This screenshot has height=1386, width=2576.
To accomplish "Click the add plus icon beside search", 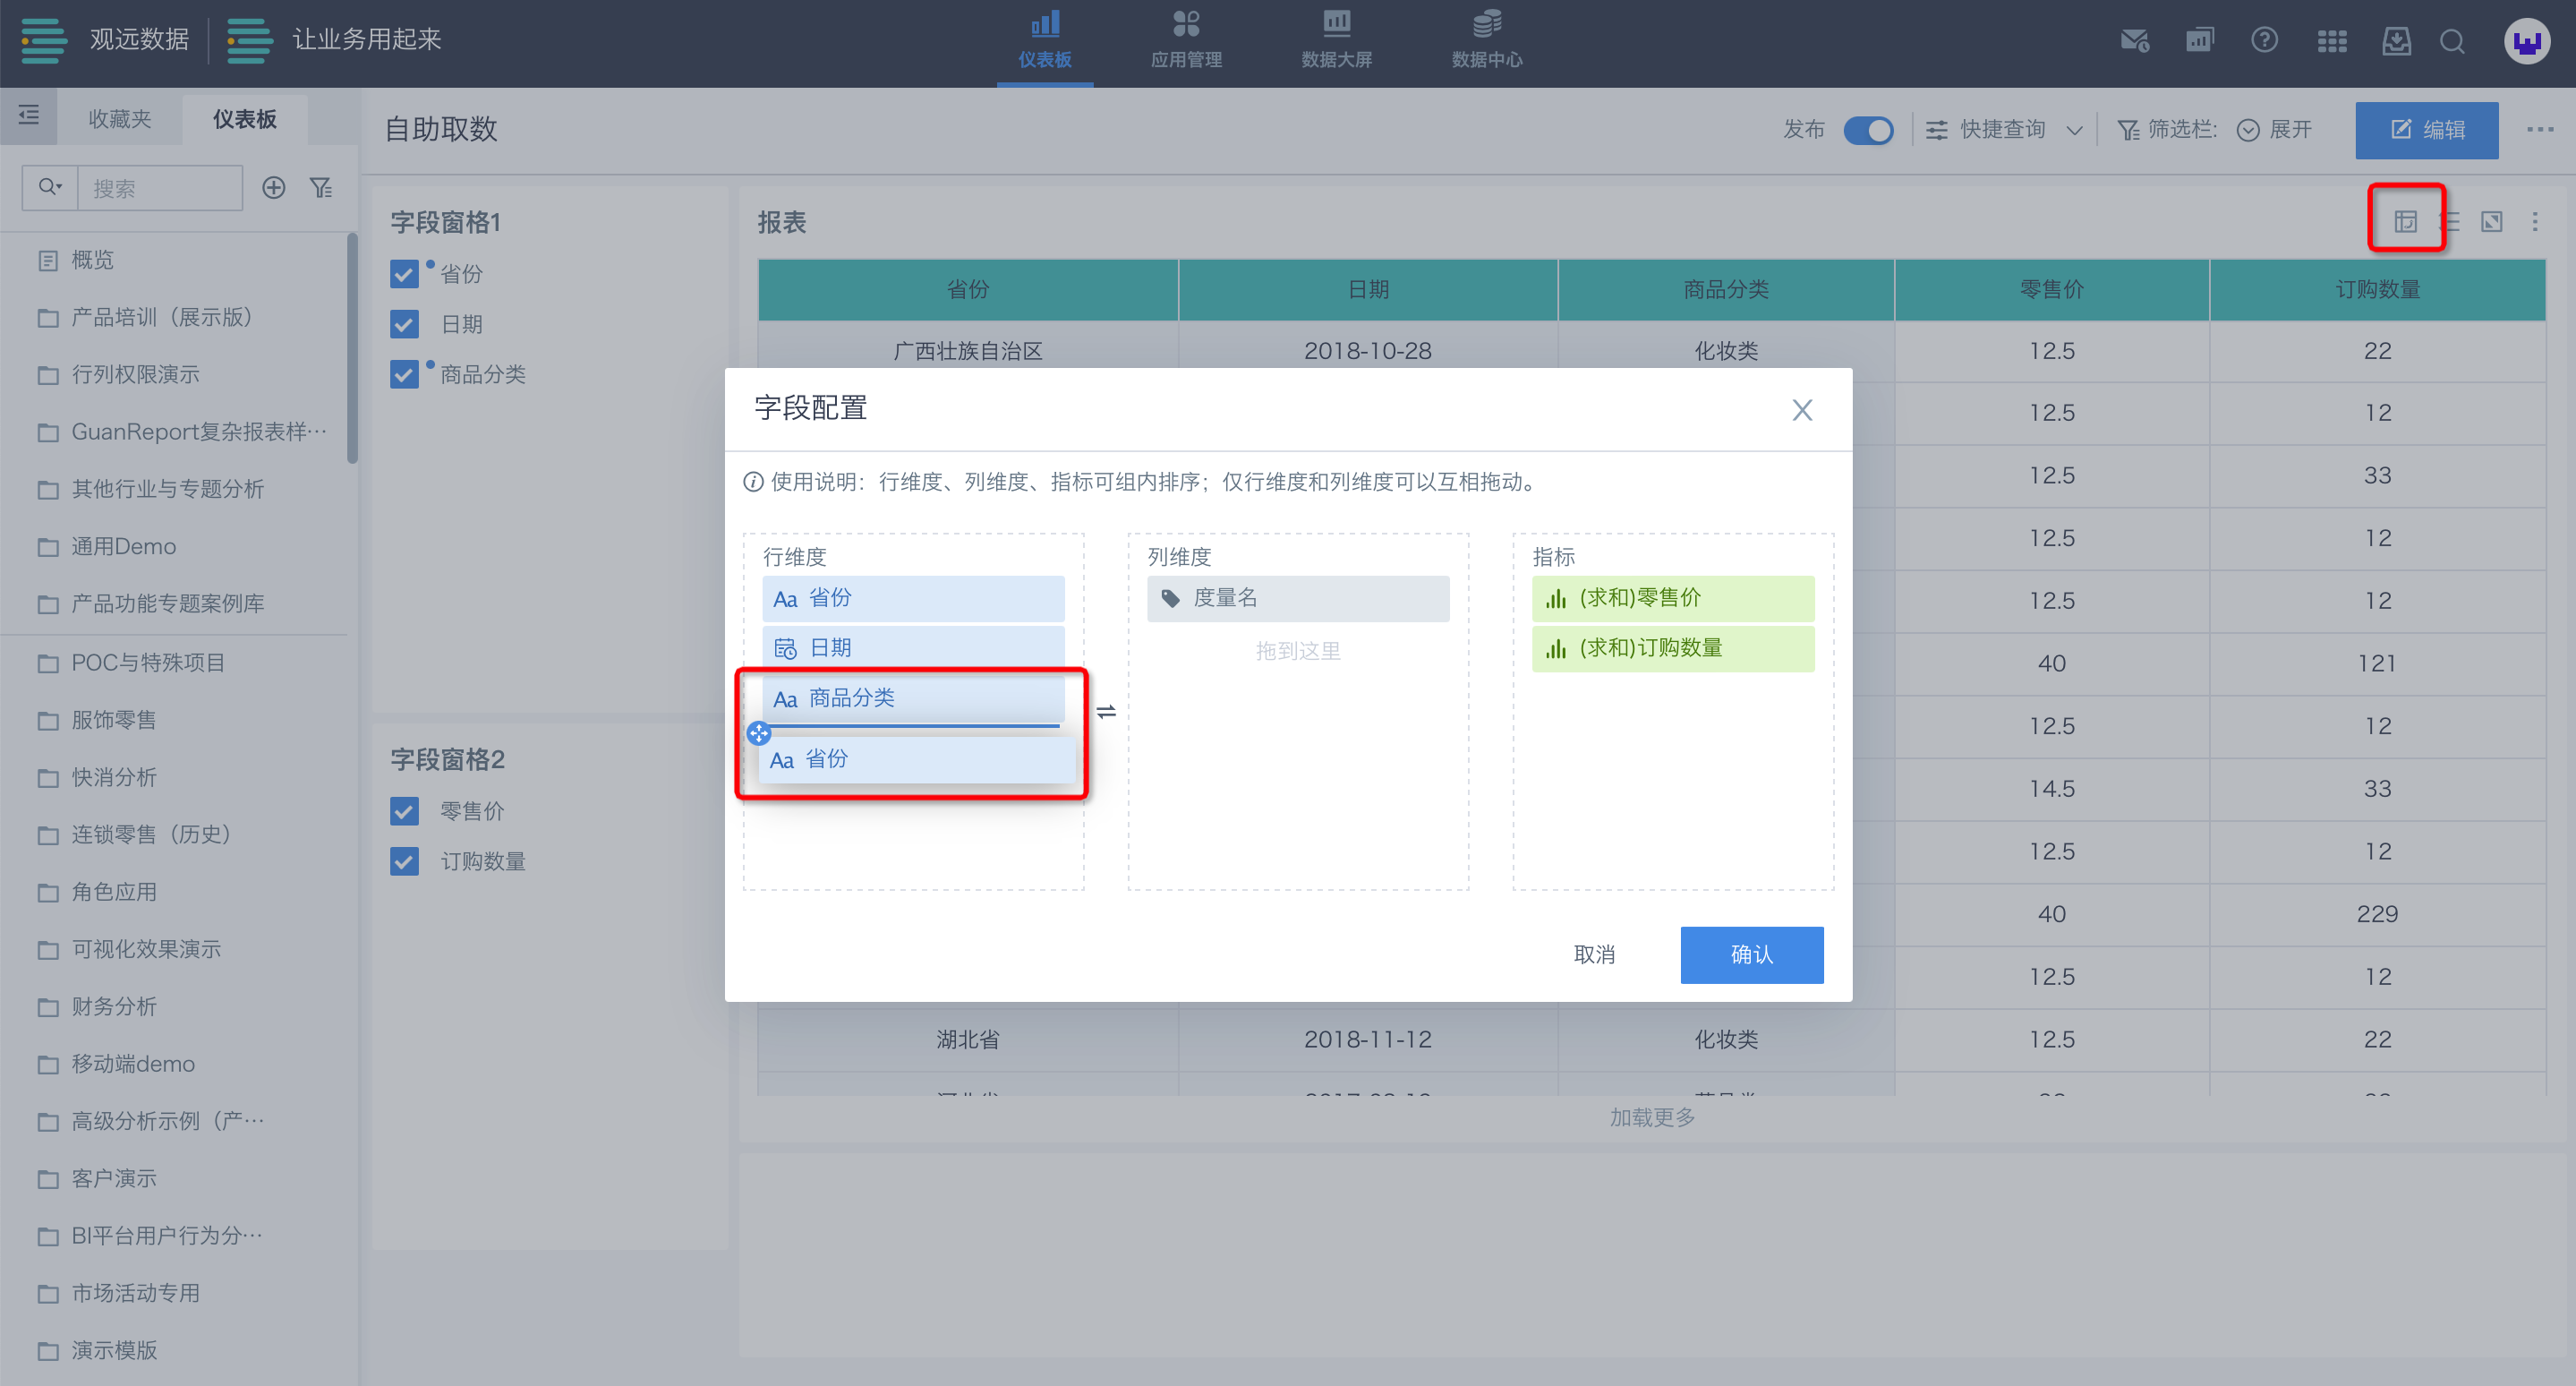I will click(273, 188).
